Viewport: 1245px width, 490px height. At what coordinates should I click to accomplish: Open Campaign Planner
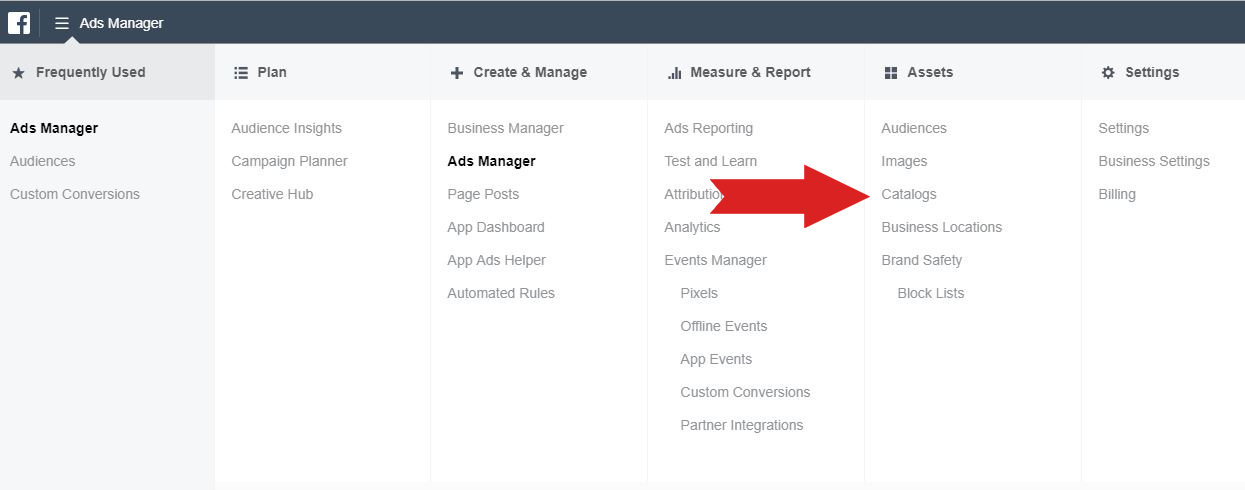pos(289,161)
